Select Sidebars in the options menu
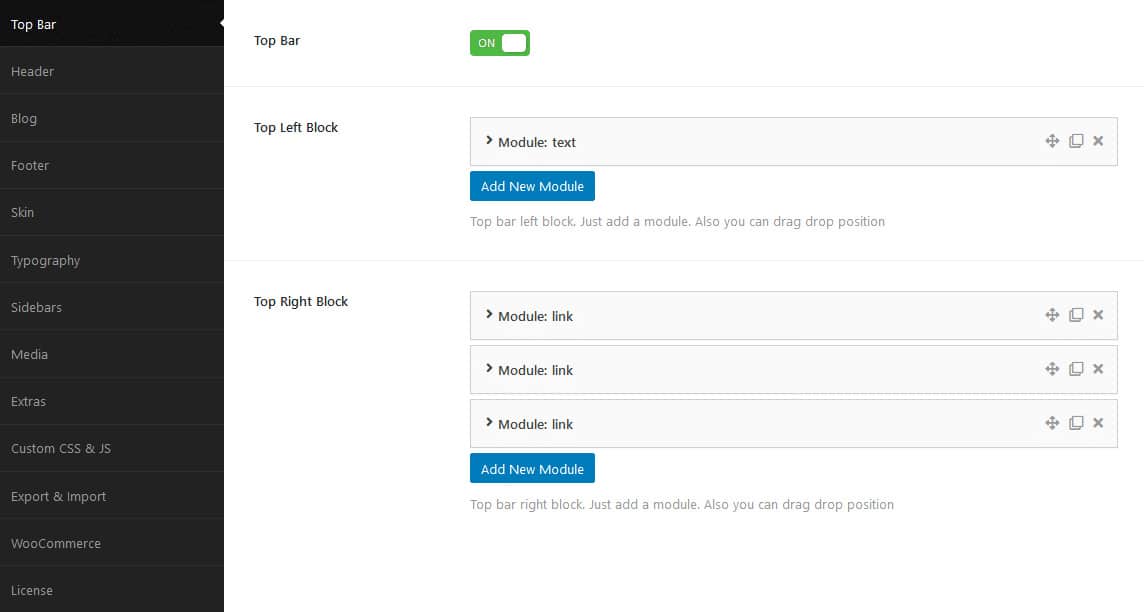 pos(112,307)
